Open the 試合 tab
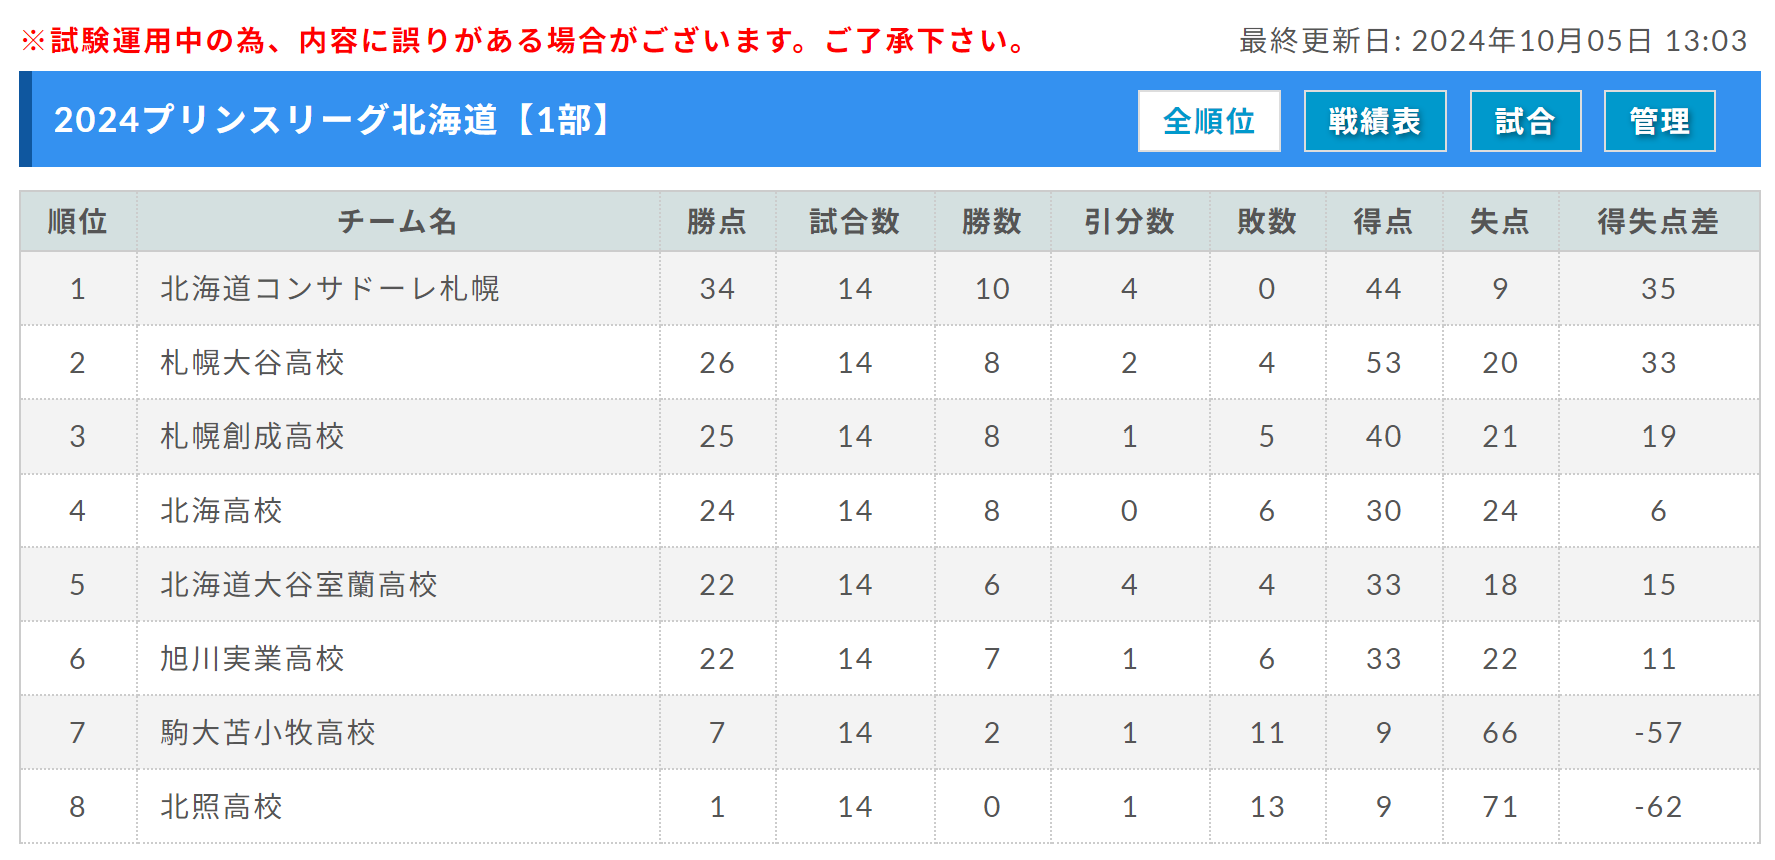 1525,121
